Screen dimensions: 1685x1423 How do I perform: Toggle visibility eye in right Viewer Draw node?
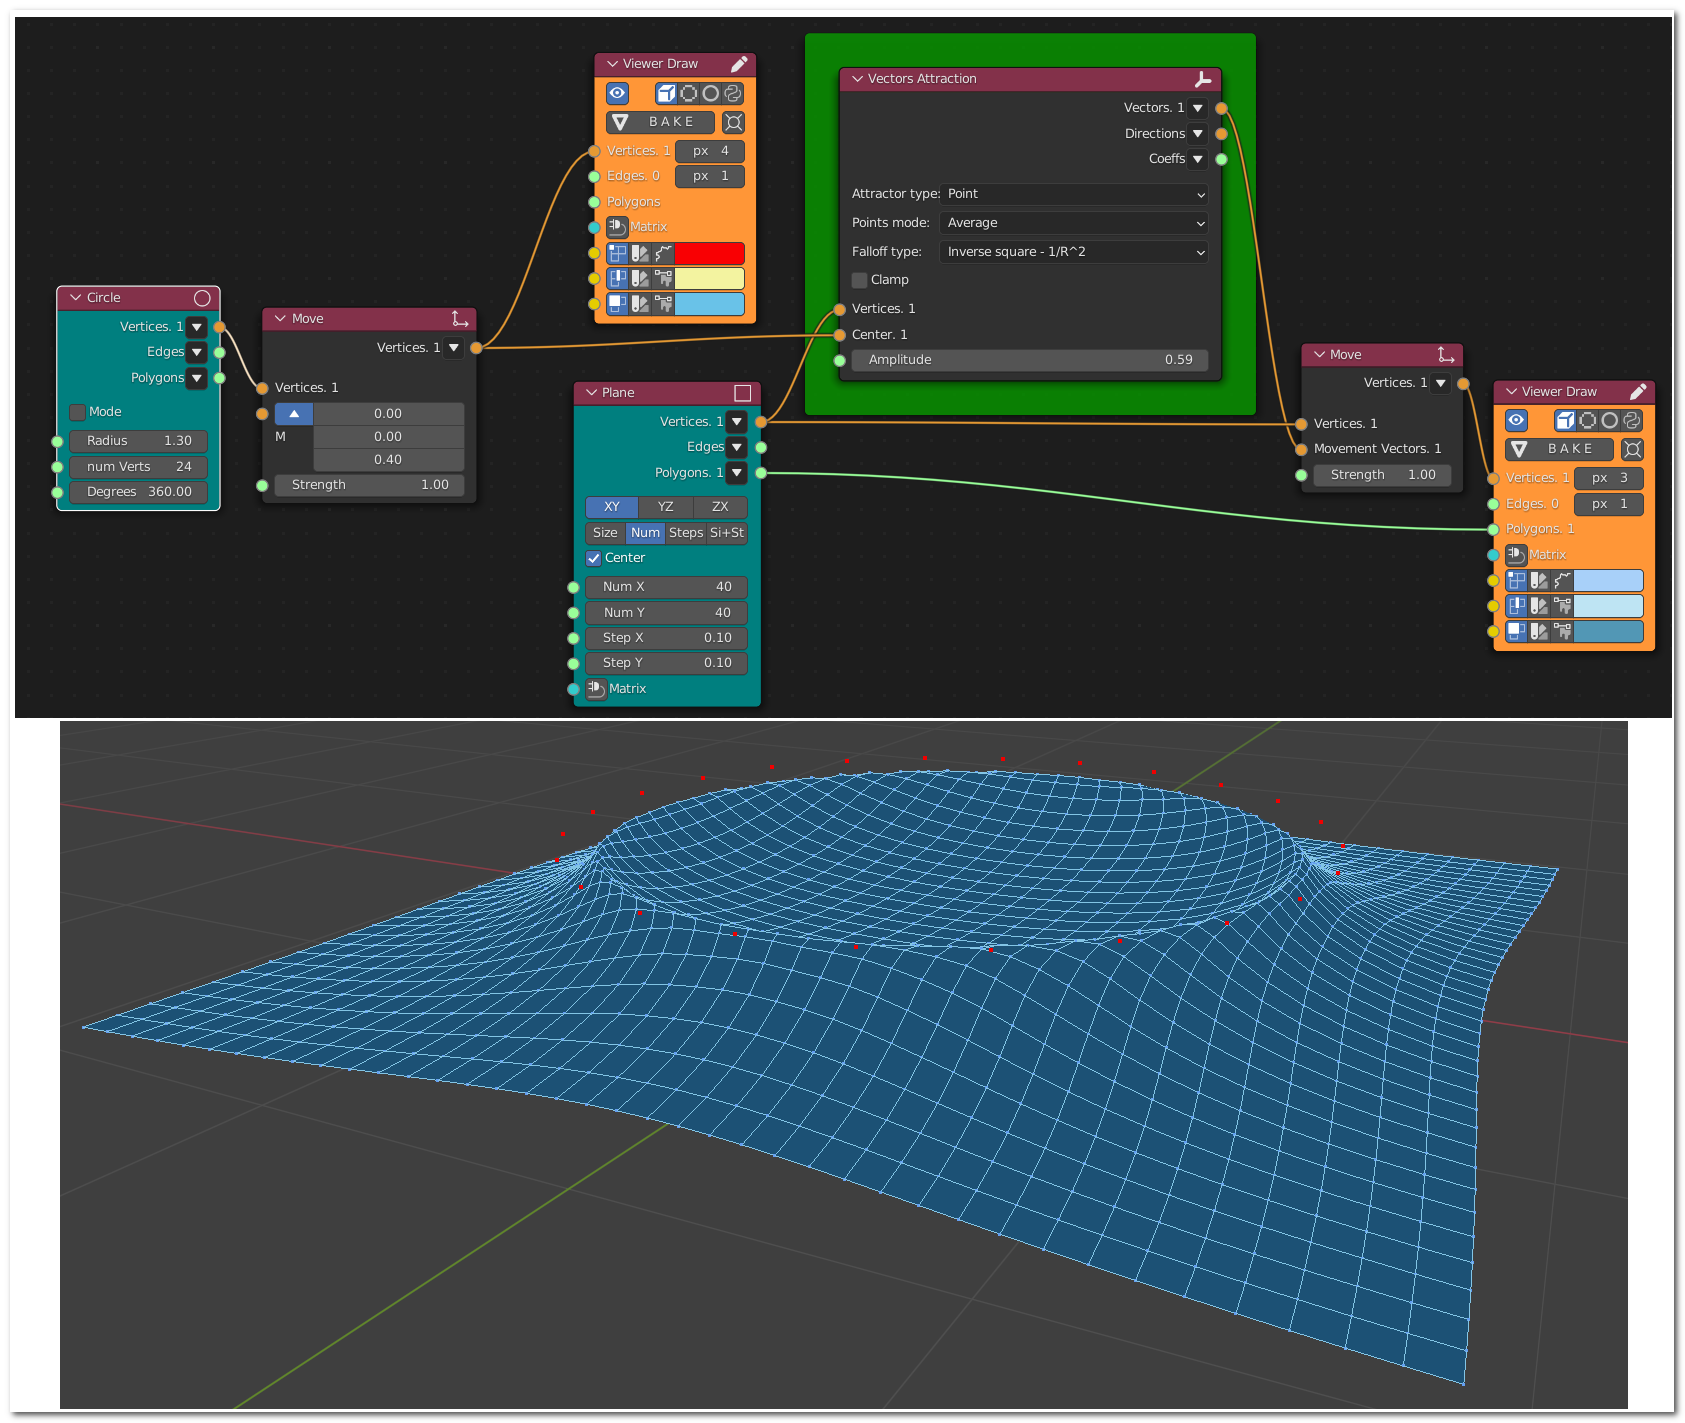point(1517,420)
